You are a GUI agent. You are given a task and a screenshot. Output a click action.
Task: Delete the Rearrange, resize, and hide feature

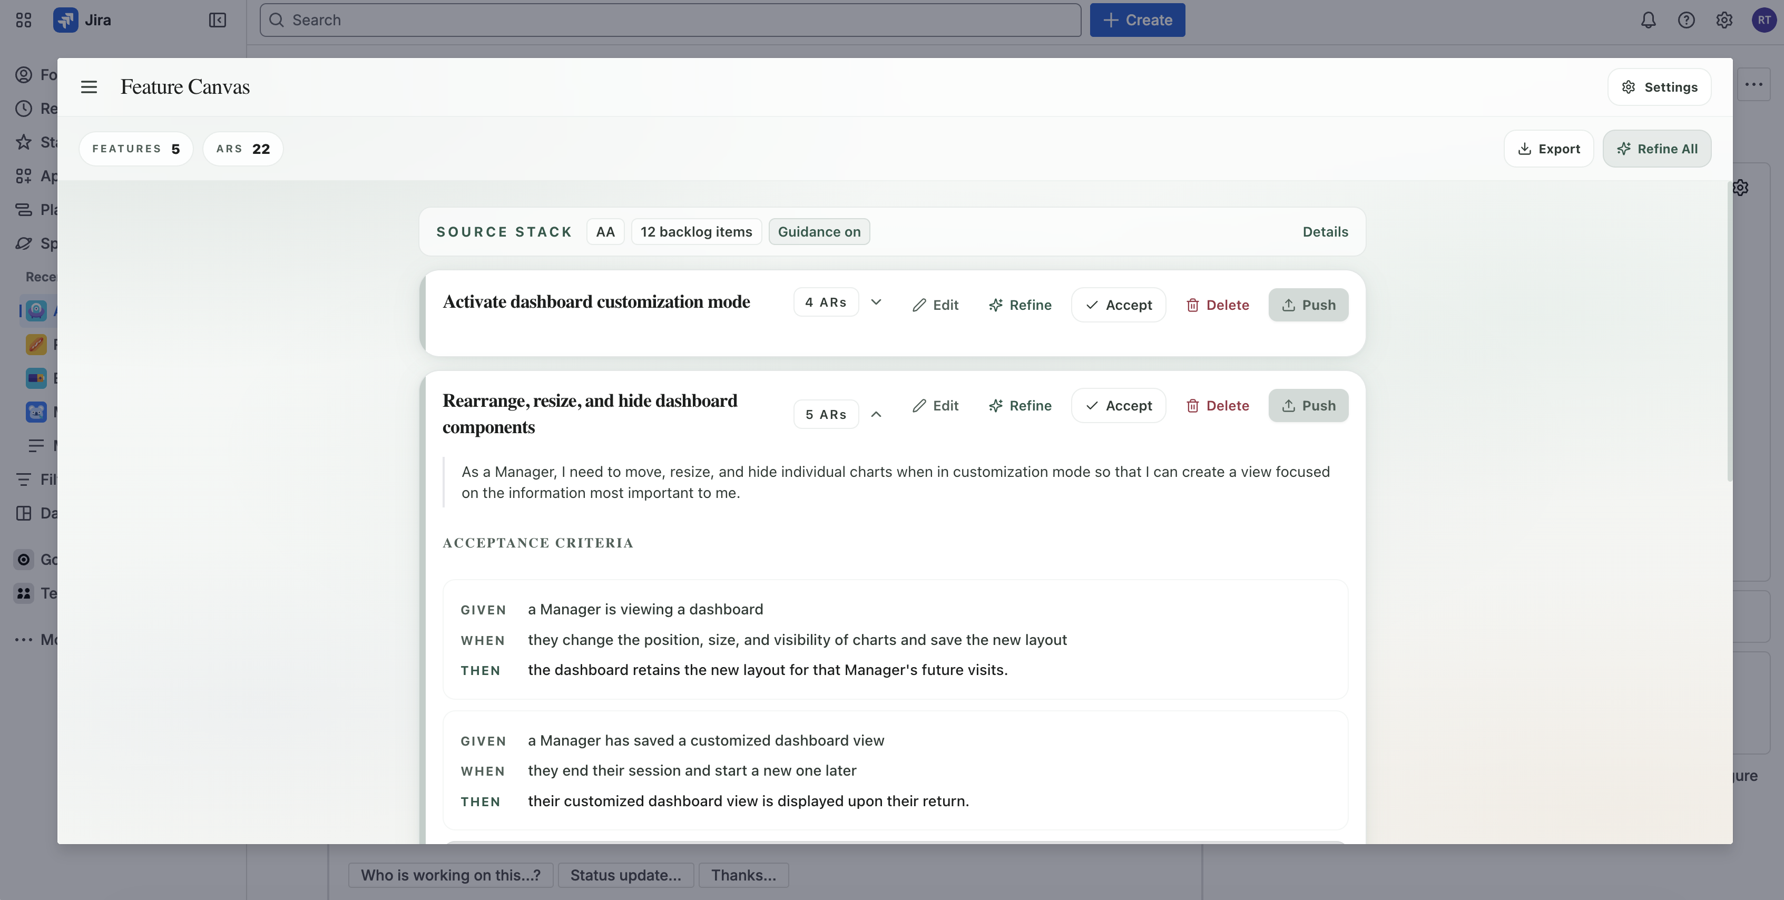(x=1217, y=406)
